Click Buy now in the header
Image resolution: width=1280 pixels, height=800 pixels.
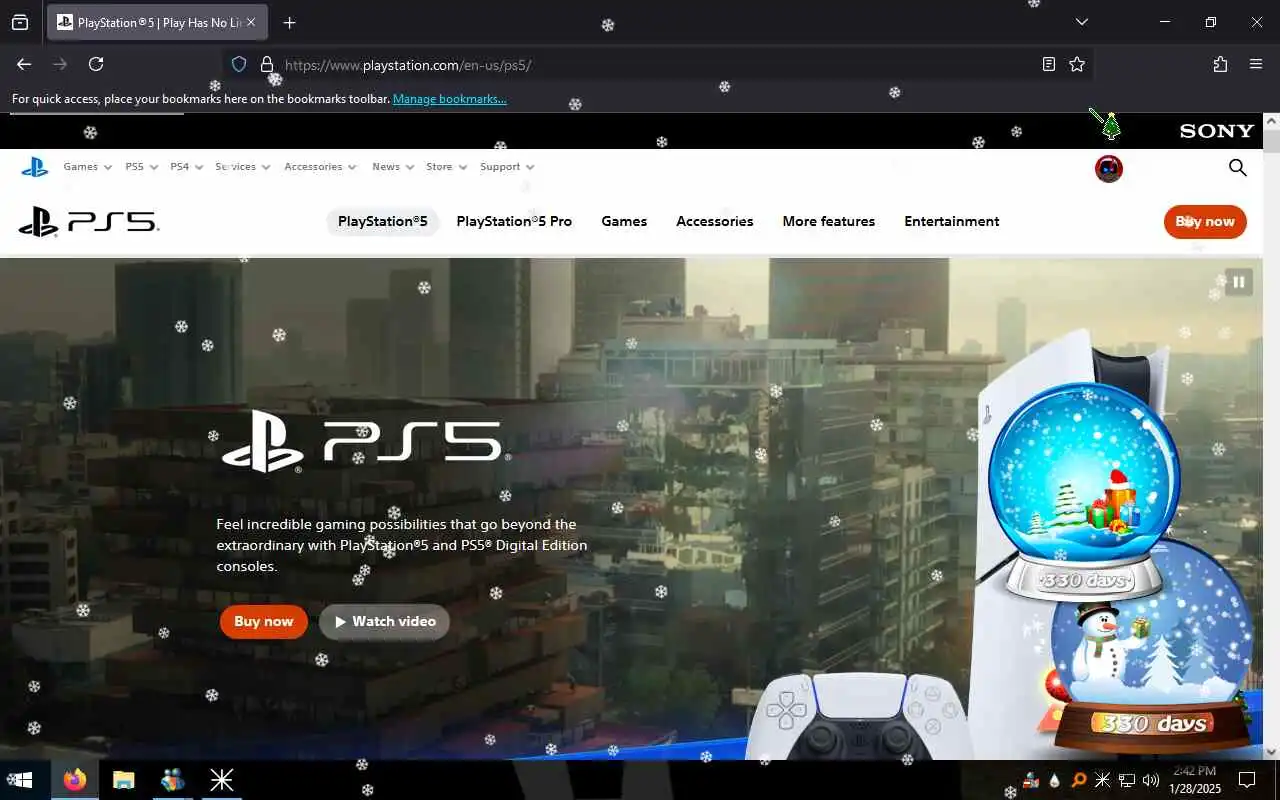point(1205,222)
